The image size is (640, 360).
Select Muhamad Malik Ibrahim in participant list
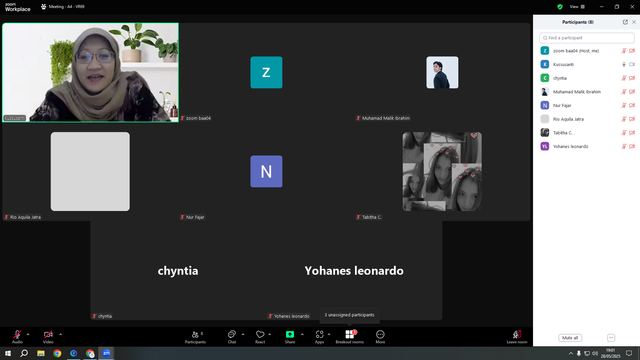(587, 92)
